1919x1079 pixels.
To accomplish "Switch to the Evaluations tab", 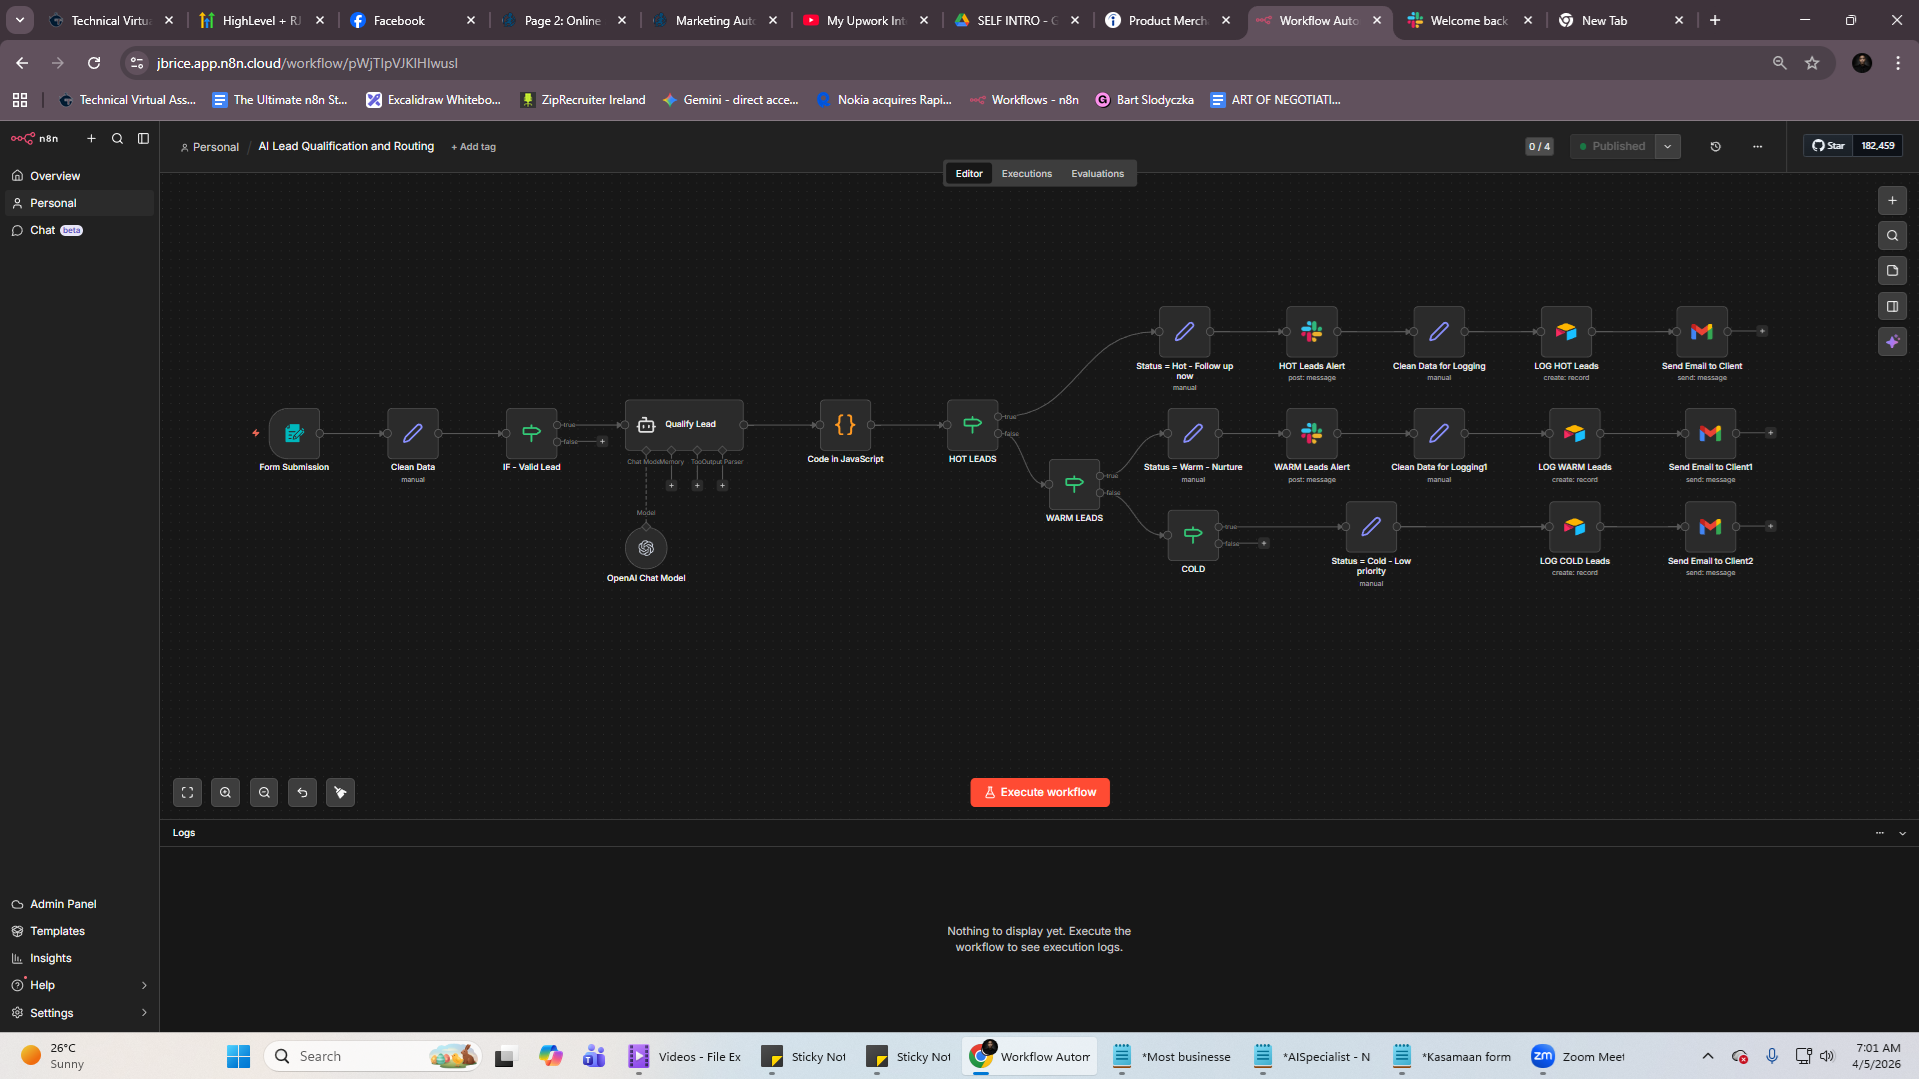I will [1097, 173].
